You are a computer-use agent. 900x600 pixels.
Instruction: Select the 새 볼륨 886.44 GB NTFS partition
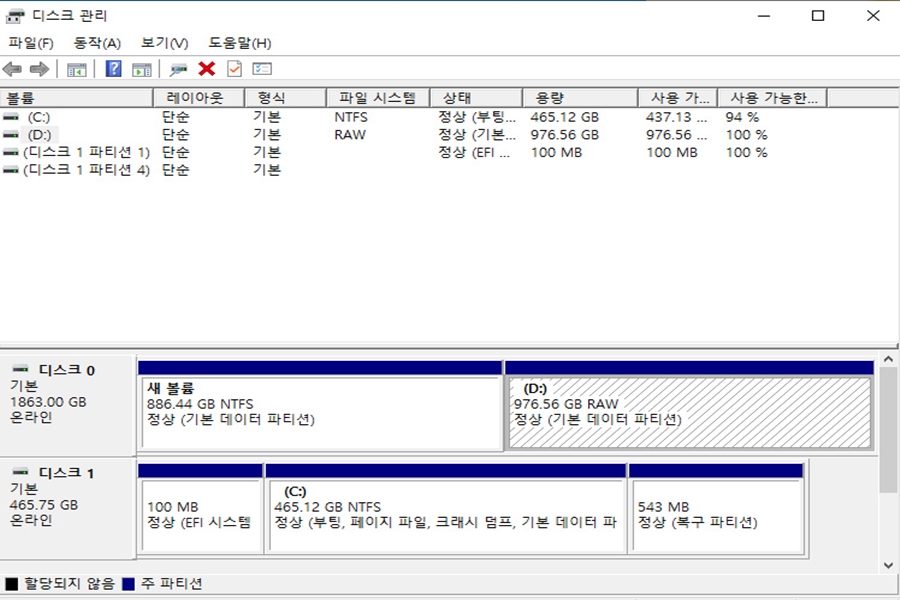click(320, 405)
